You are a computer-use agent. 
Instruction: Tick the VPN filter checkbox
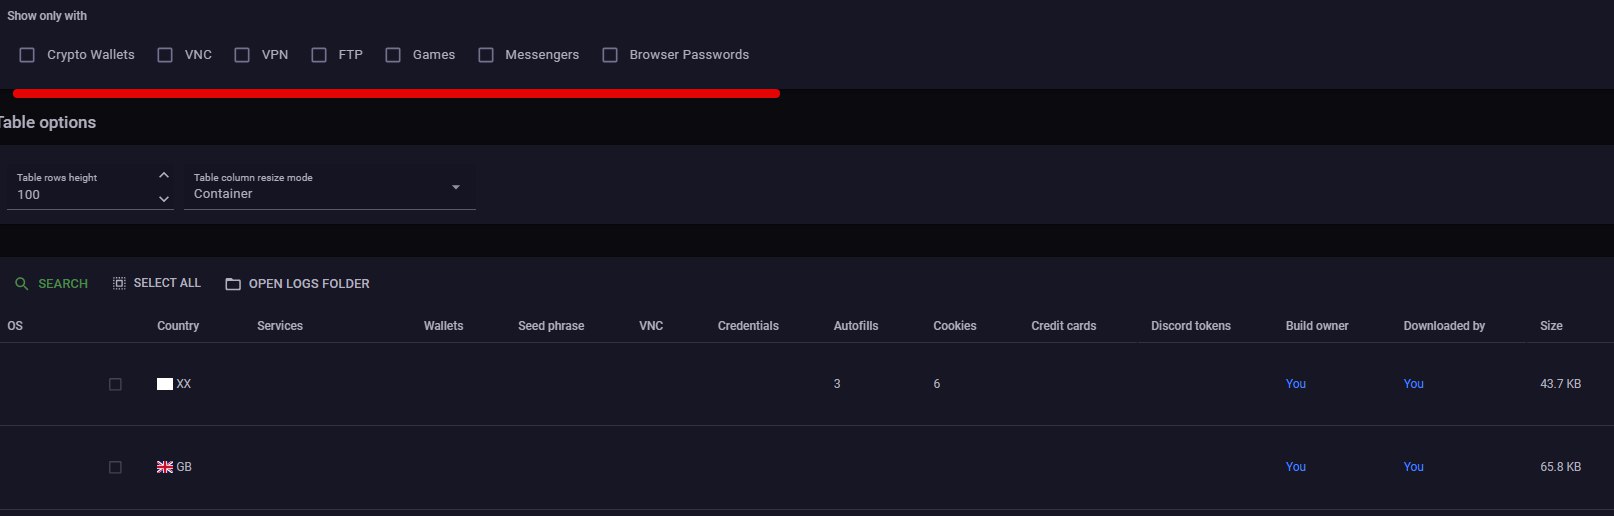point(242,55)
